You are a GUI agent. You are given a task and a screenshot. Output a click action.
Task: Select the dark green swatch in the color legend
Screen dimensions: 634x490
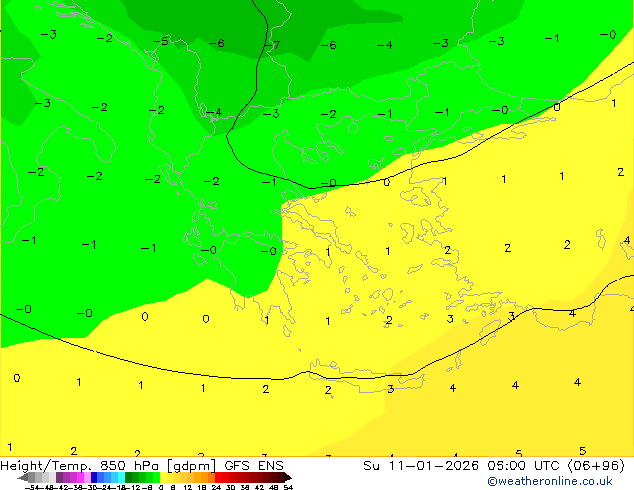point(129,477)
